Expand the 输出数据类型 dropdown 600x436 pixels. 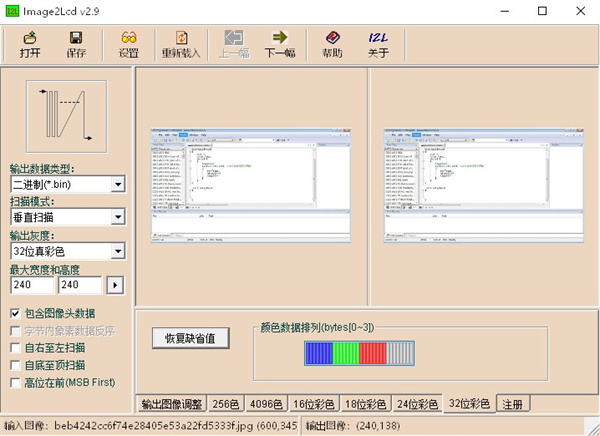(x=118, y=185)
